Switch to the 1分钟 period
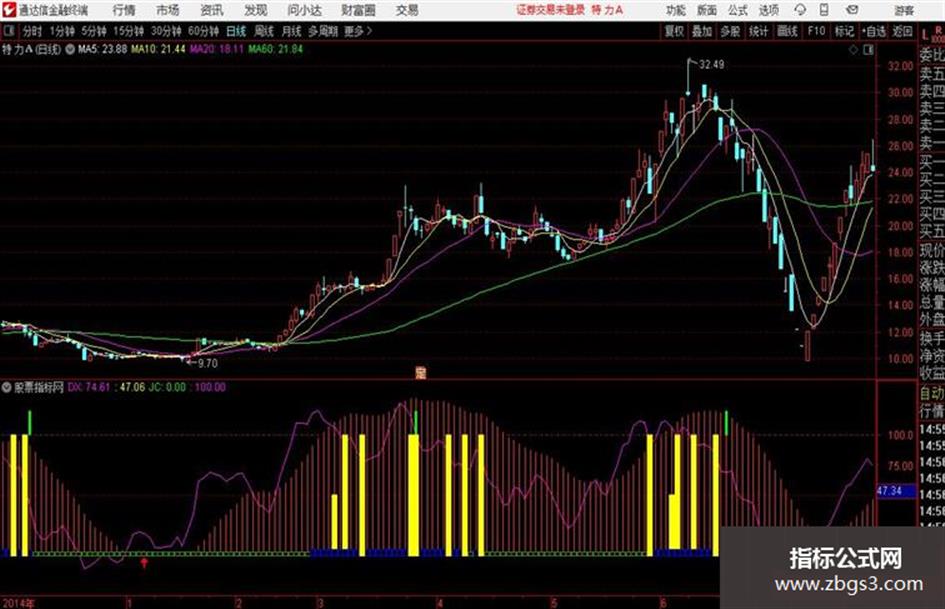Image resolution: width=945 pixels, height=609 pixels. click(x=62, y=31)
